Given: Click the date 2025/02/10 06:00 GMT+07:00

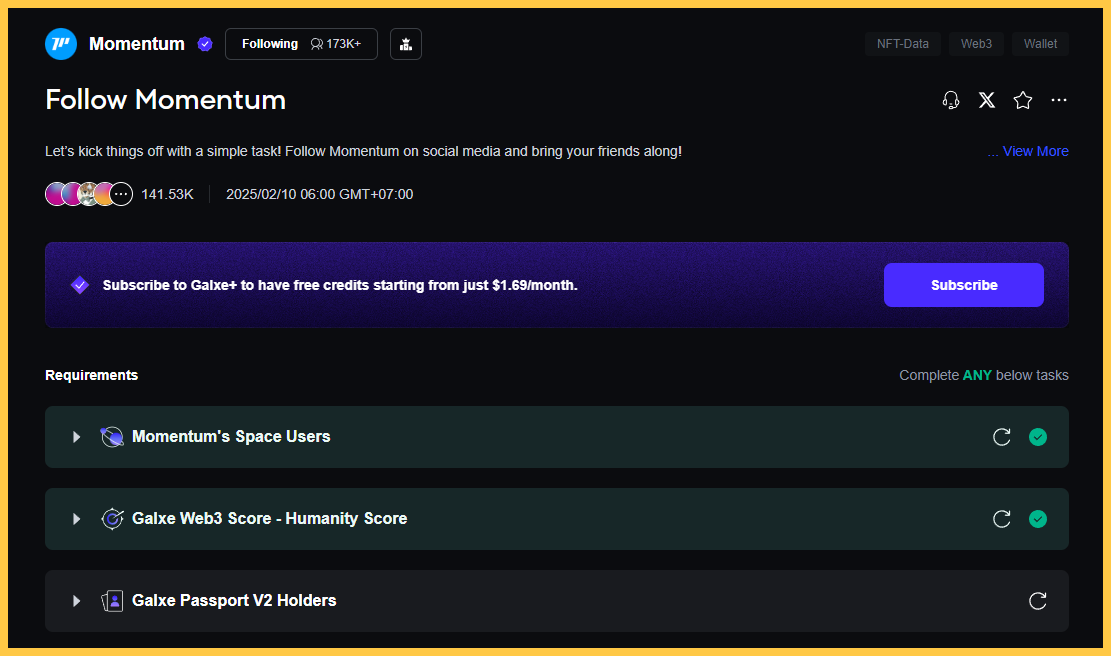Looking at the screenshot, I should [x=320, y=194].
